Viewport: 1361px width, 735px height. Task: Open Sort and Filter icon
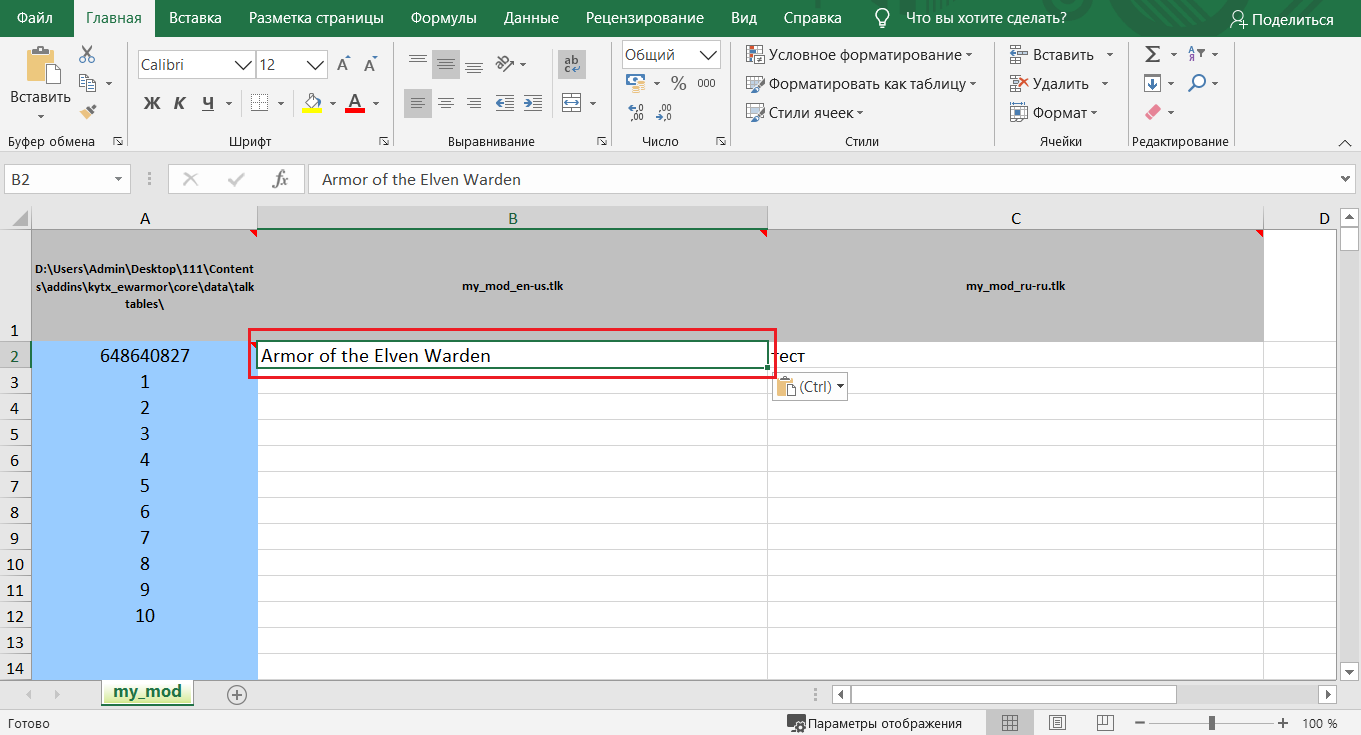pyautogui.click(x=1196, y=54)
